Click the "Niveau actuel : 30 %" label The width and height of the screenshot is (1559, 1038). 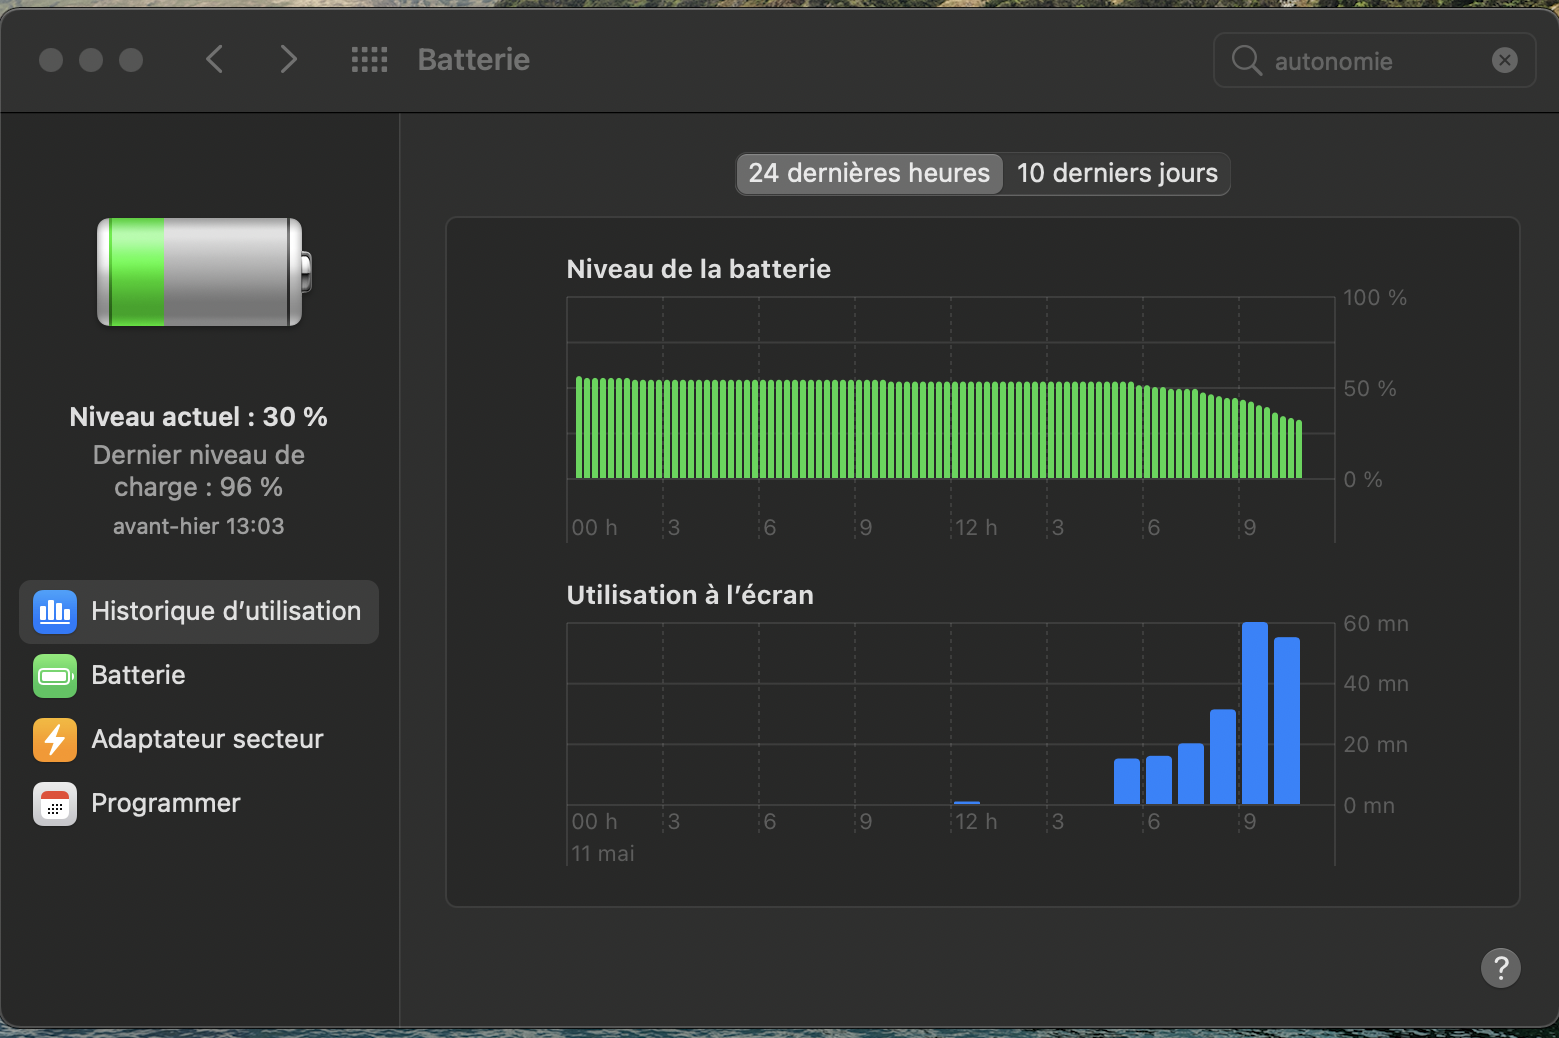[x=199, y=417]
